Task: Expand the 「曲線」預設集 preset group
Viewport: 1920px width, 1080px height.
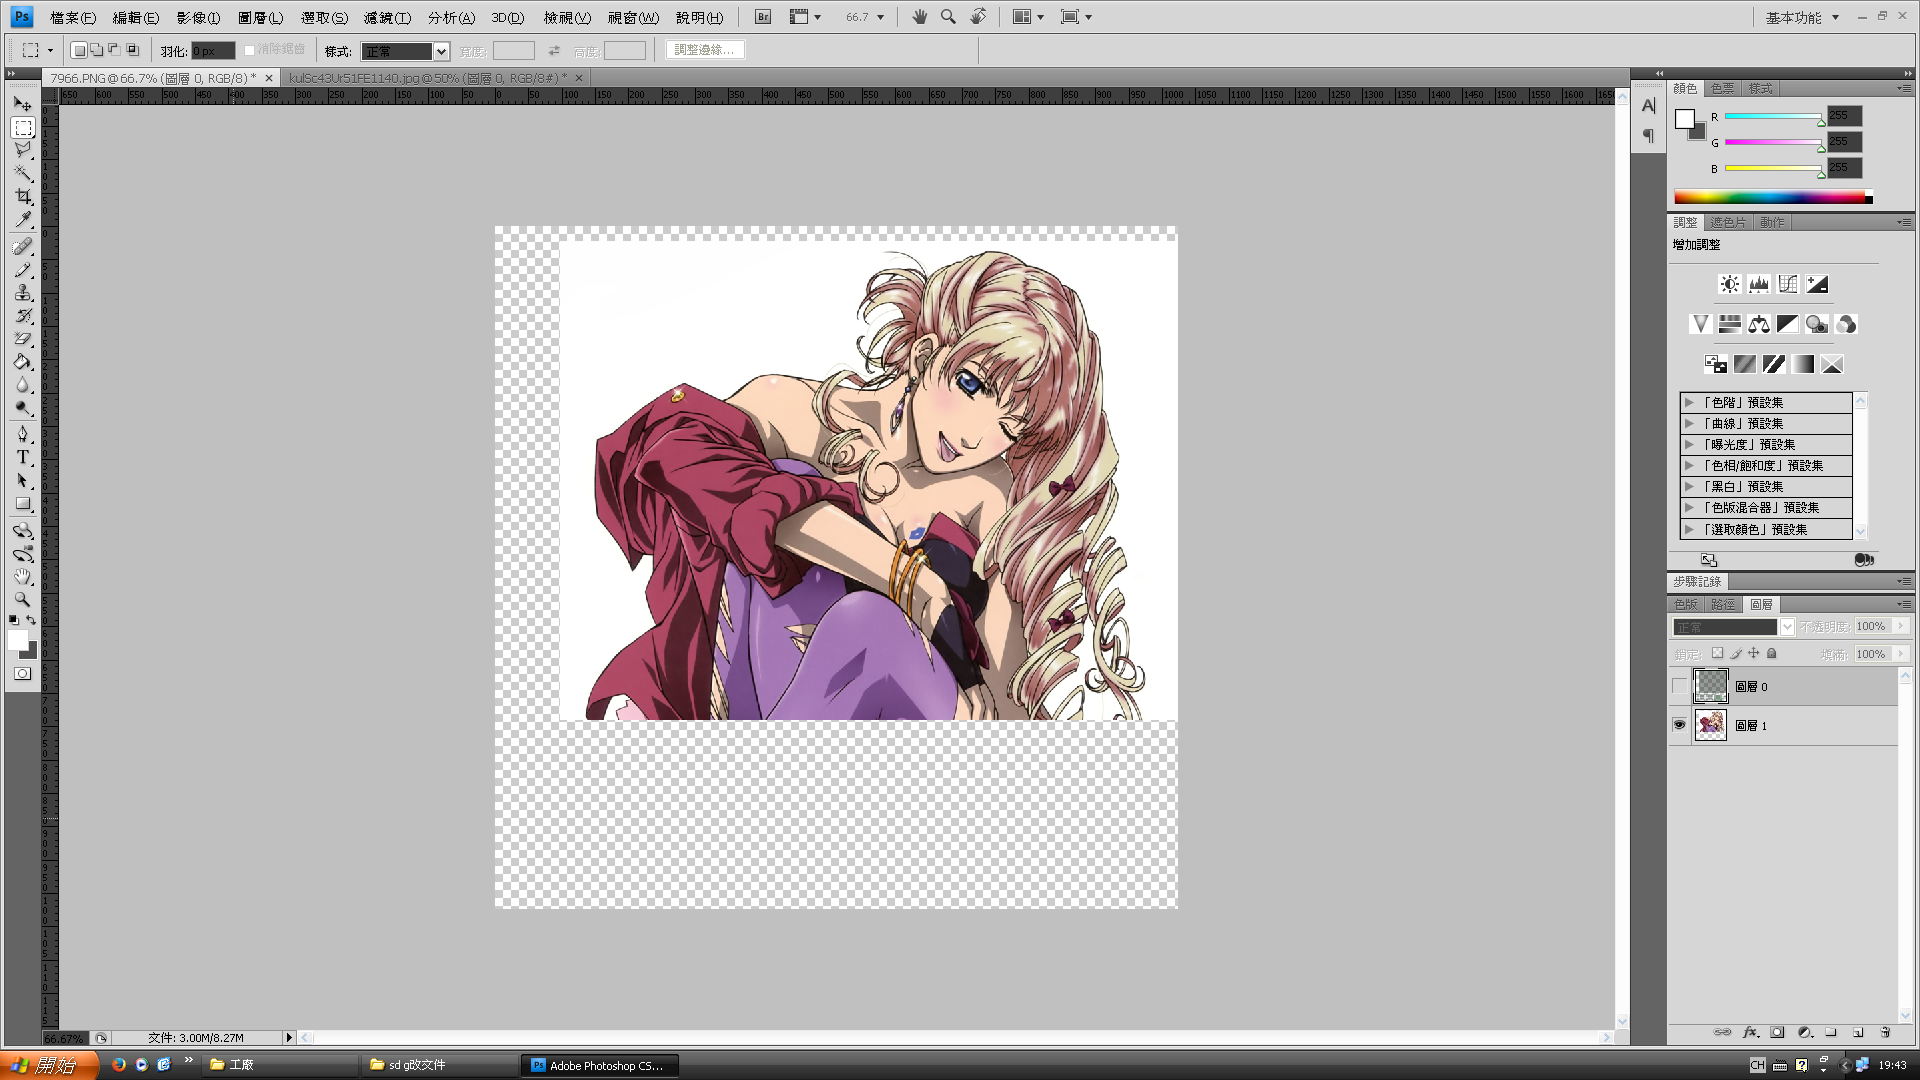Action: pos(1689,423)
